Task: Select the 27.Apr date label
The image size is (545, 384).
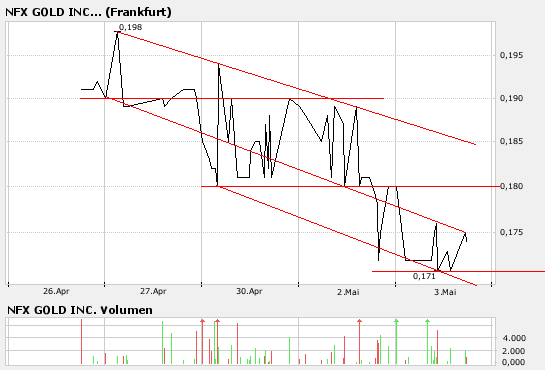Action: point(153,291)
